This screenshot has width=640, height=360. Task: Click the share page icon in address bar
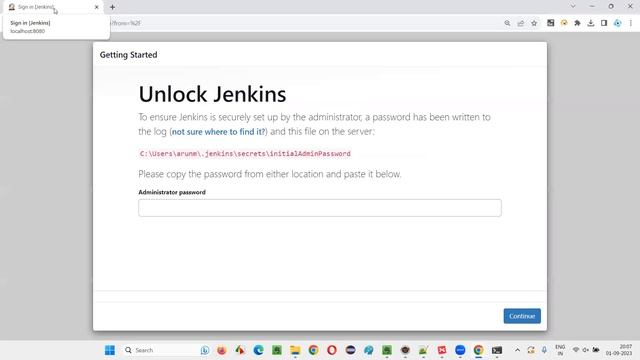[520, 23]
